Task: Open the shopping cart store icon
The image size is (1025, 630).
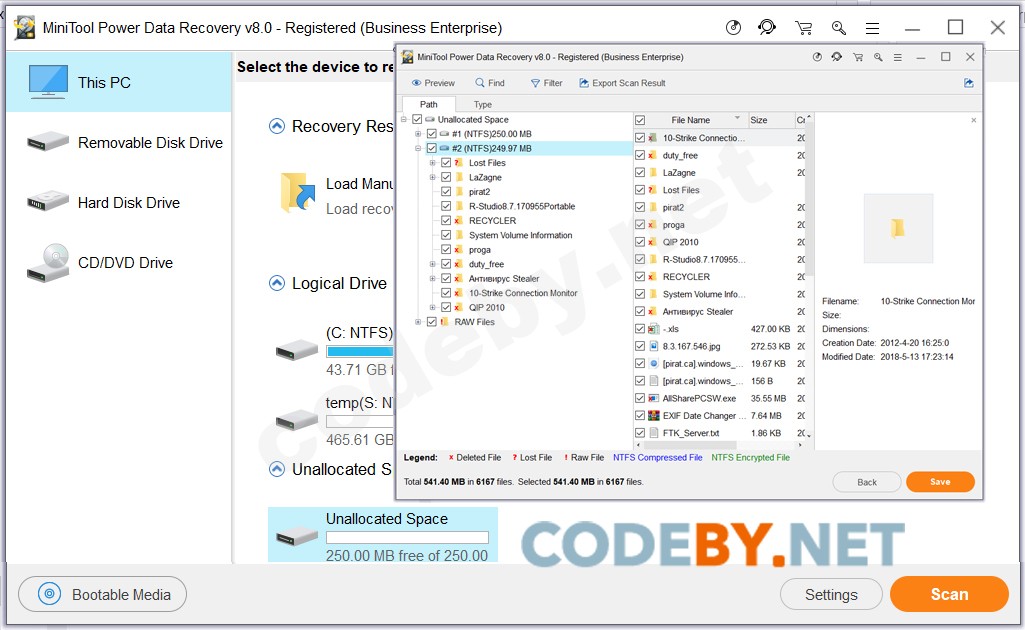Action: (804, 27)
